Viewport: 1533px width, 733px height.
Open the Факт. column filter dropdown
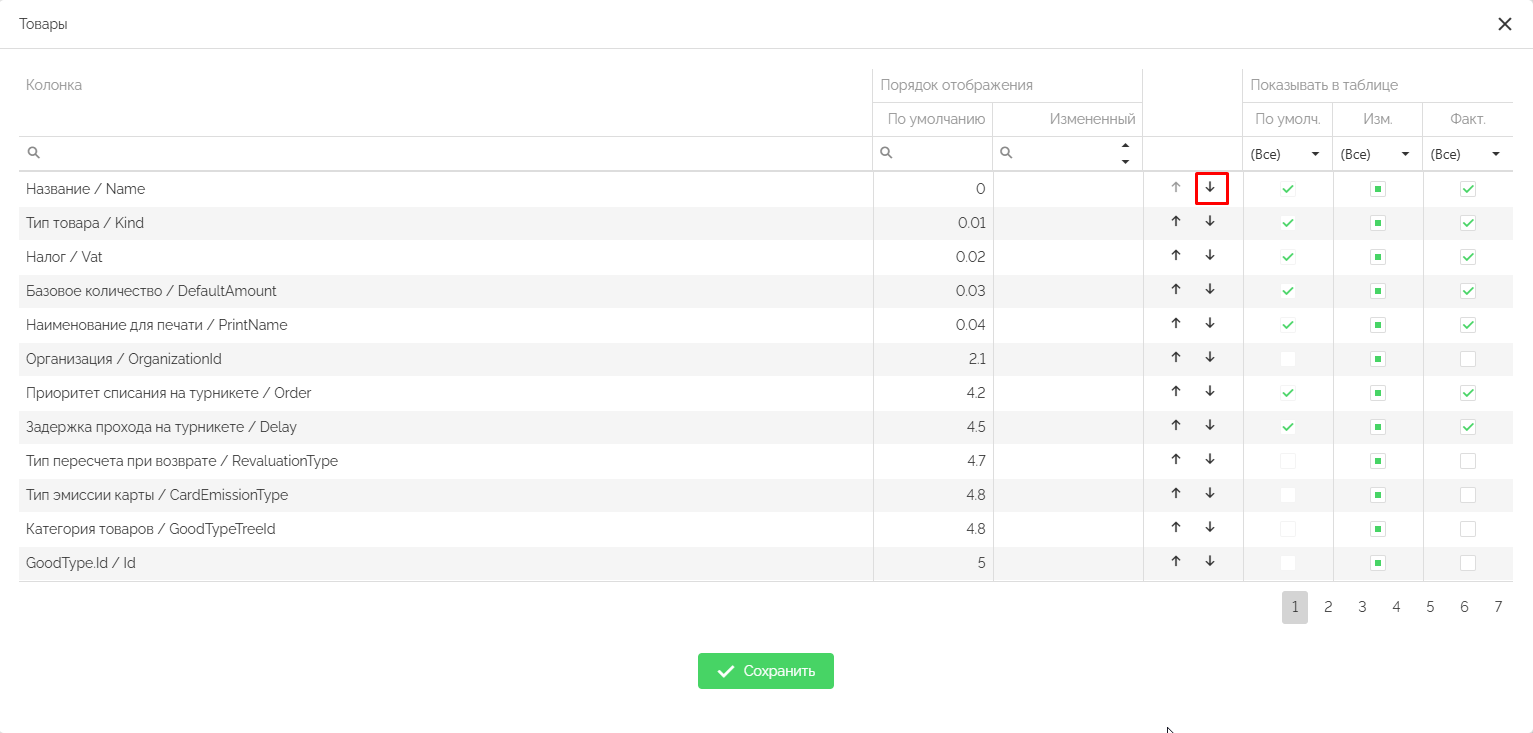[1467, 155]
